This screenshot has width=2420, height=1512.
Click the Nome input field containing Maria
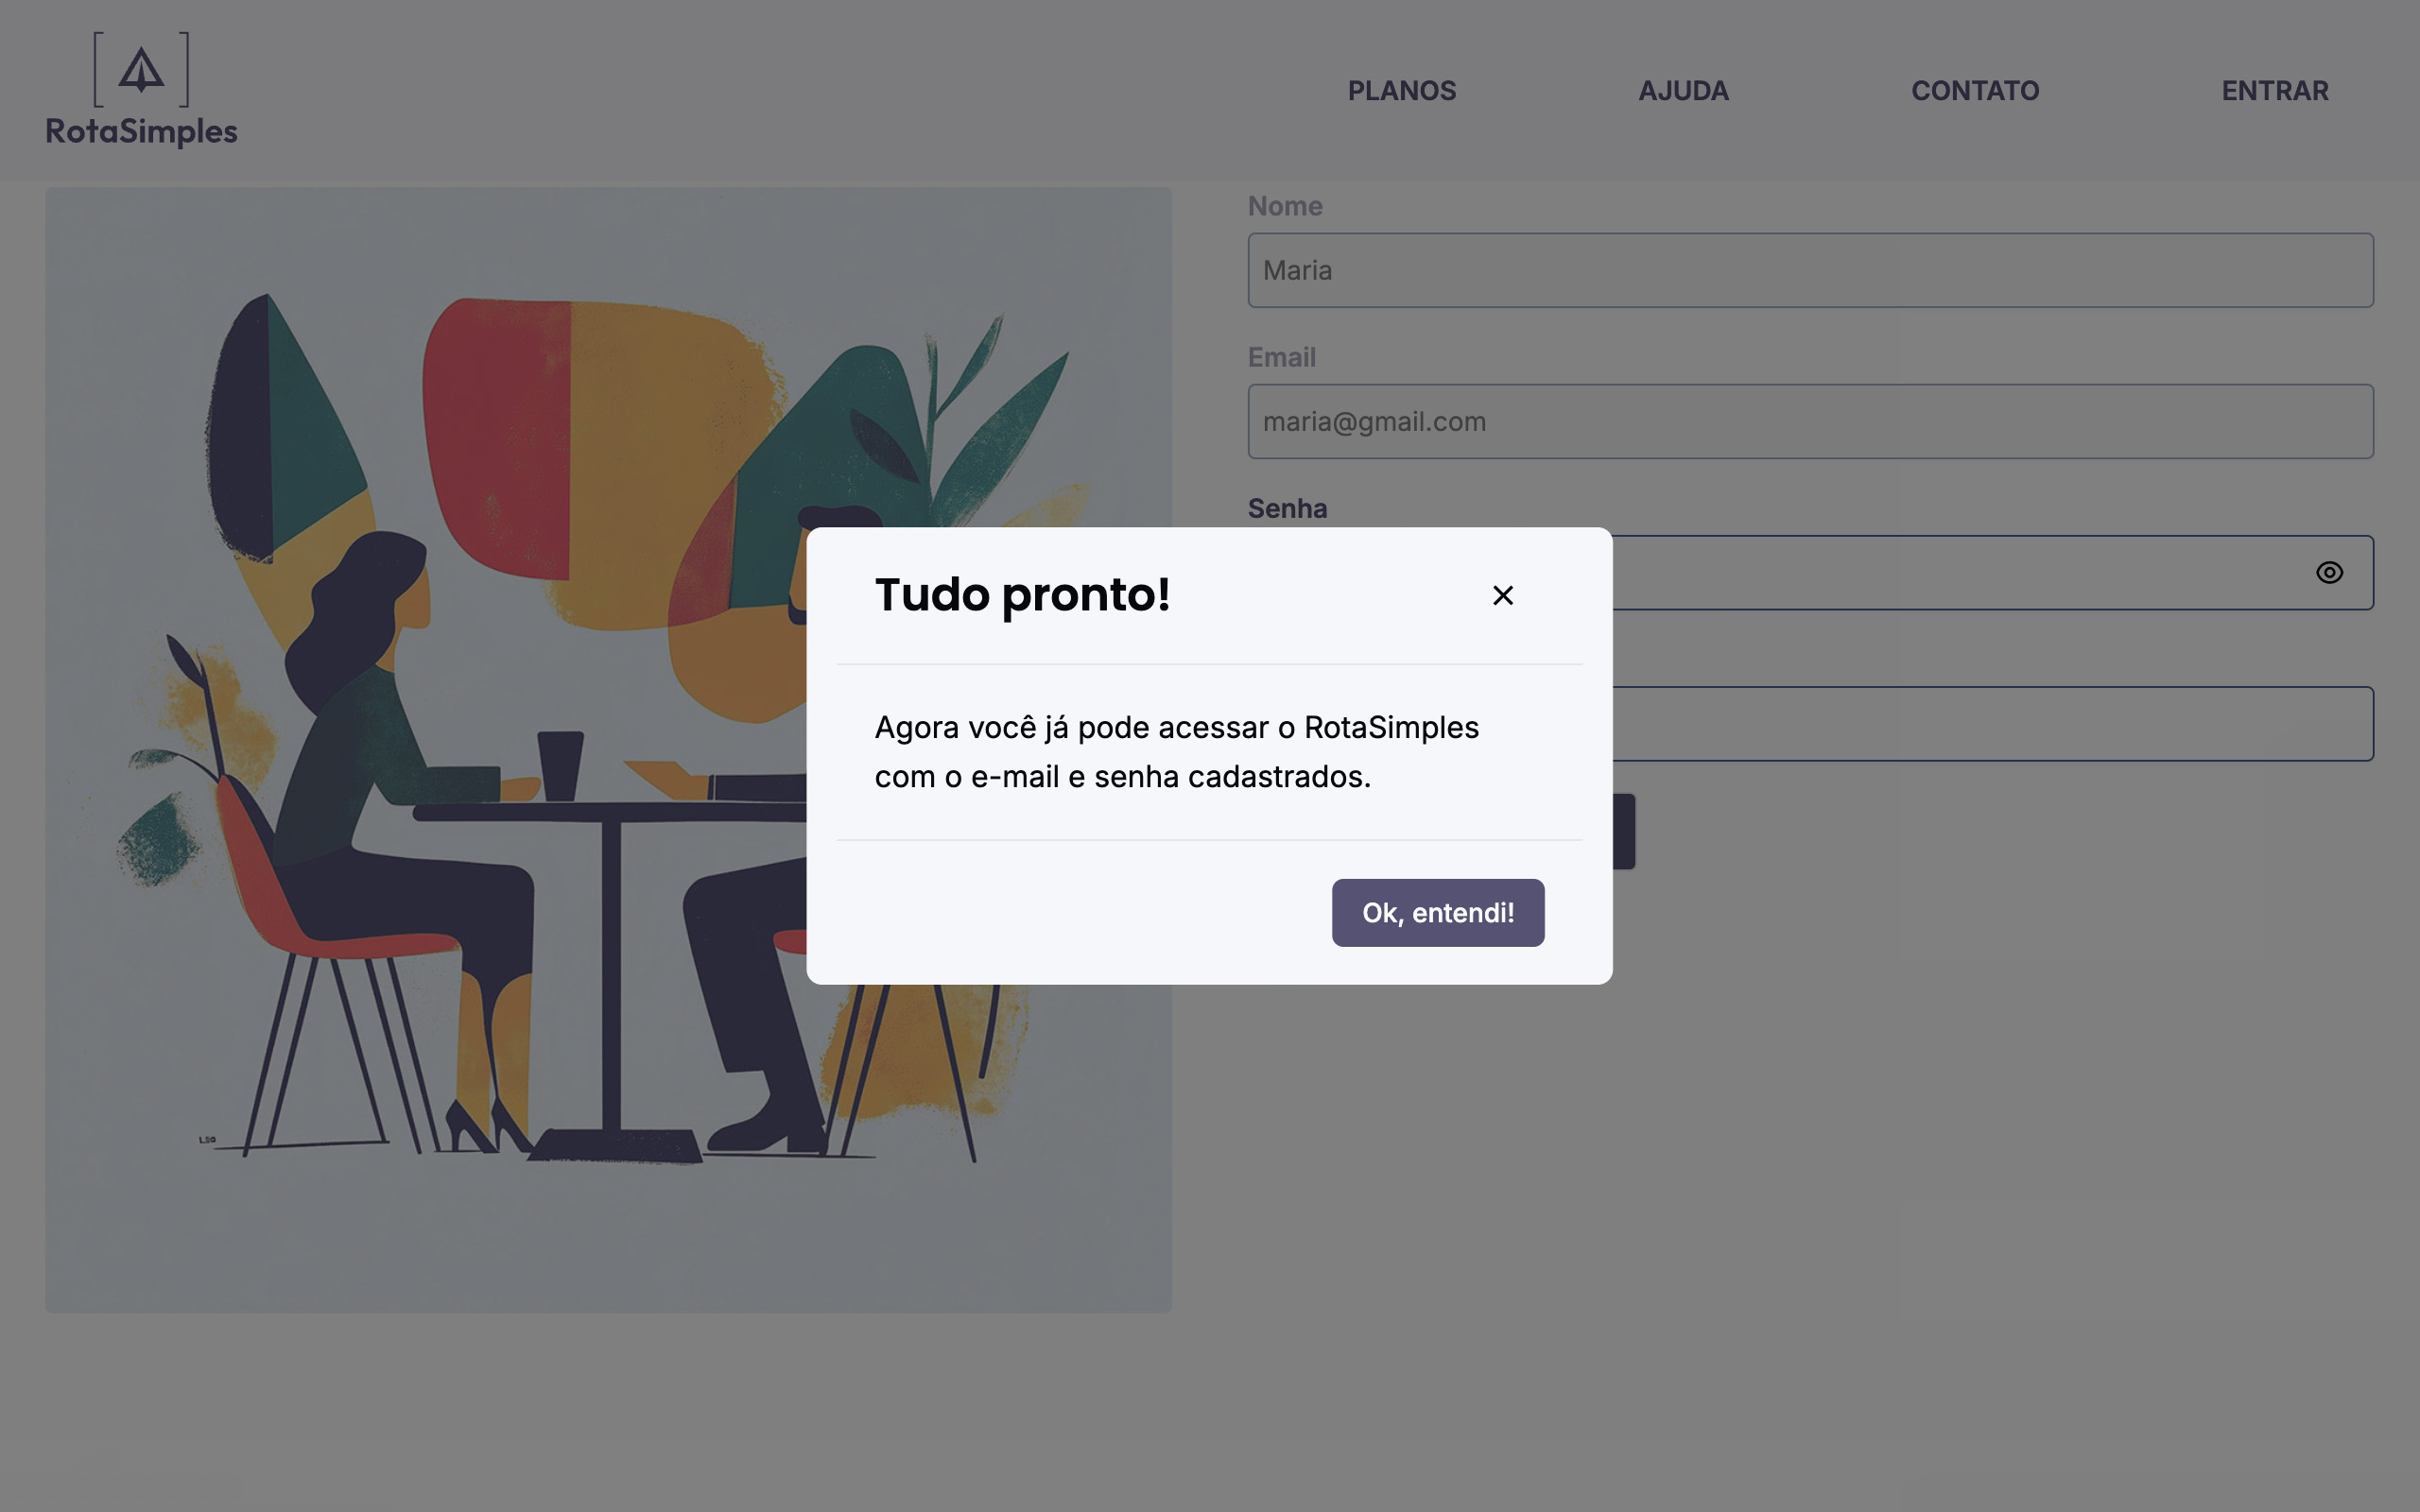(x=1810, y=270)
